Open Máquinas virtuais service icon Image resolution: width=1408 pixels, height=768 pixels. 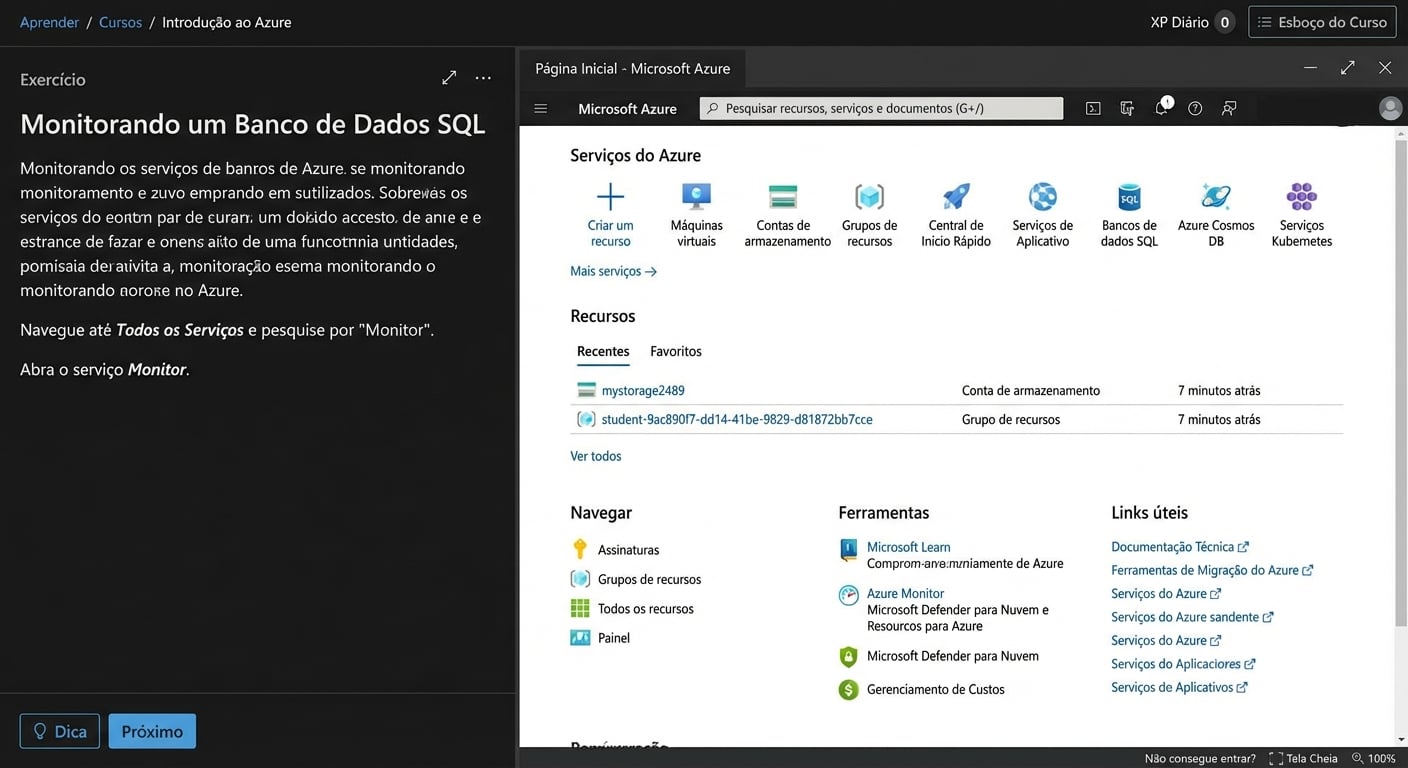pyautogui.click(x=696, y=196)
